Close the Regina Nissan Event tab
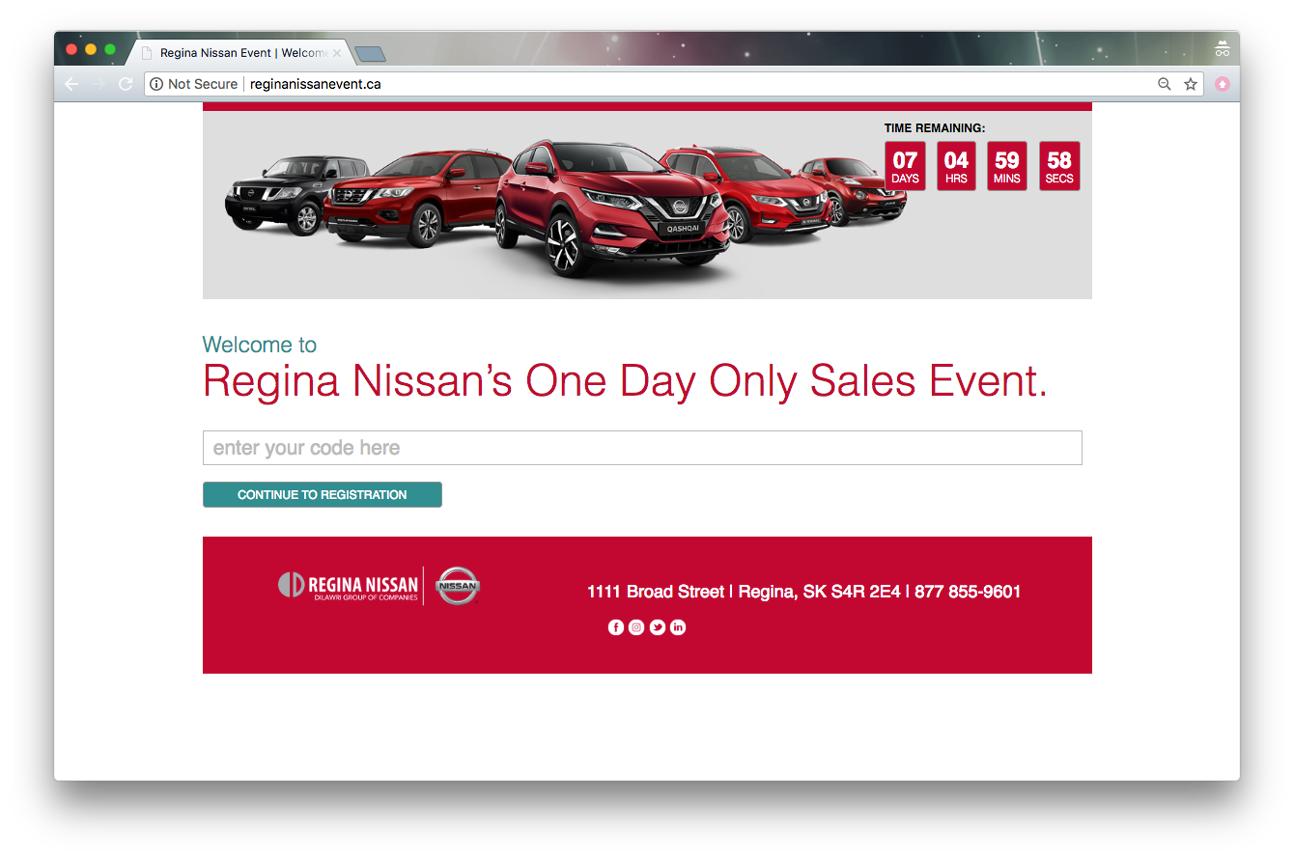 coord(336,53)
